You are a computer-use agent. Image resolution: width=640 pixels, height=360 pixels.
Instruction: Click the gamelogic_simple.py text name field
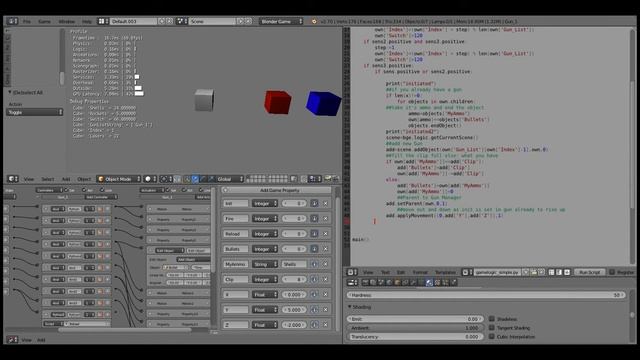(x=498, y=272)
